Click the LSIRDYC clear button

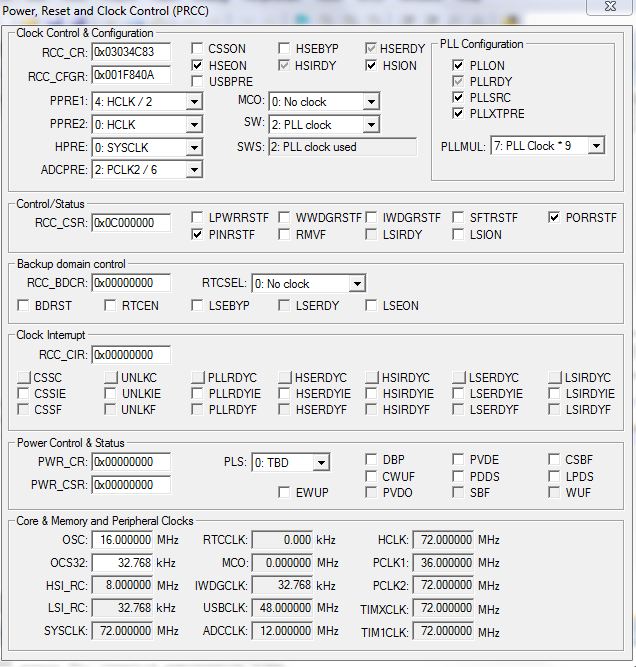pos(555,377)
